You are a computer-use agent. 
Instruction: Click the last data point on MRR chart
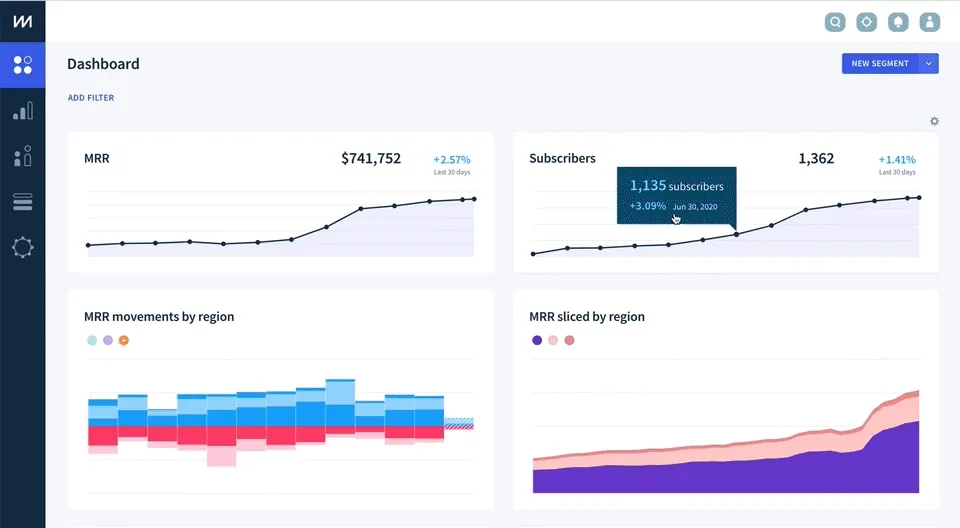(474, 199)
